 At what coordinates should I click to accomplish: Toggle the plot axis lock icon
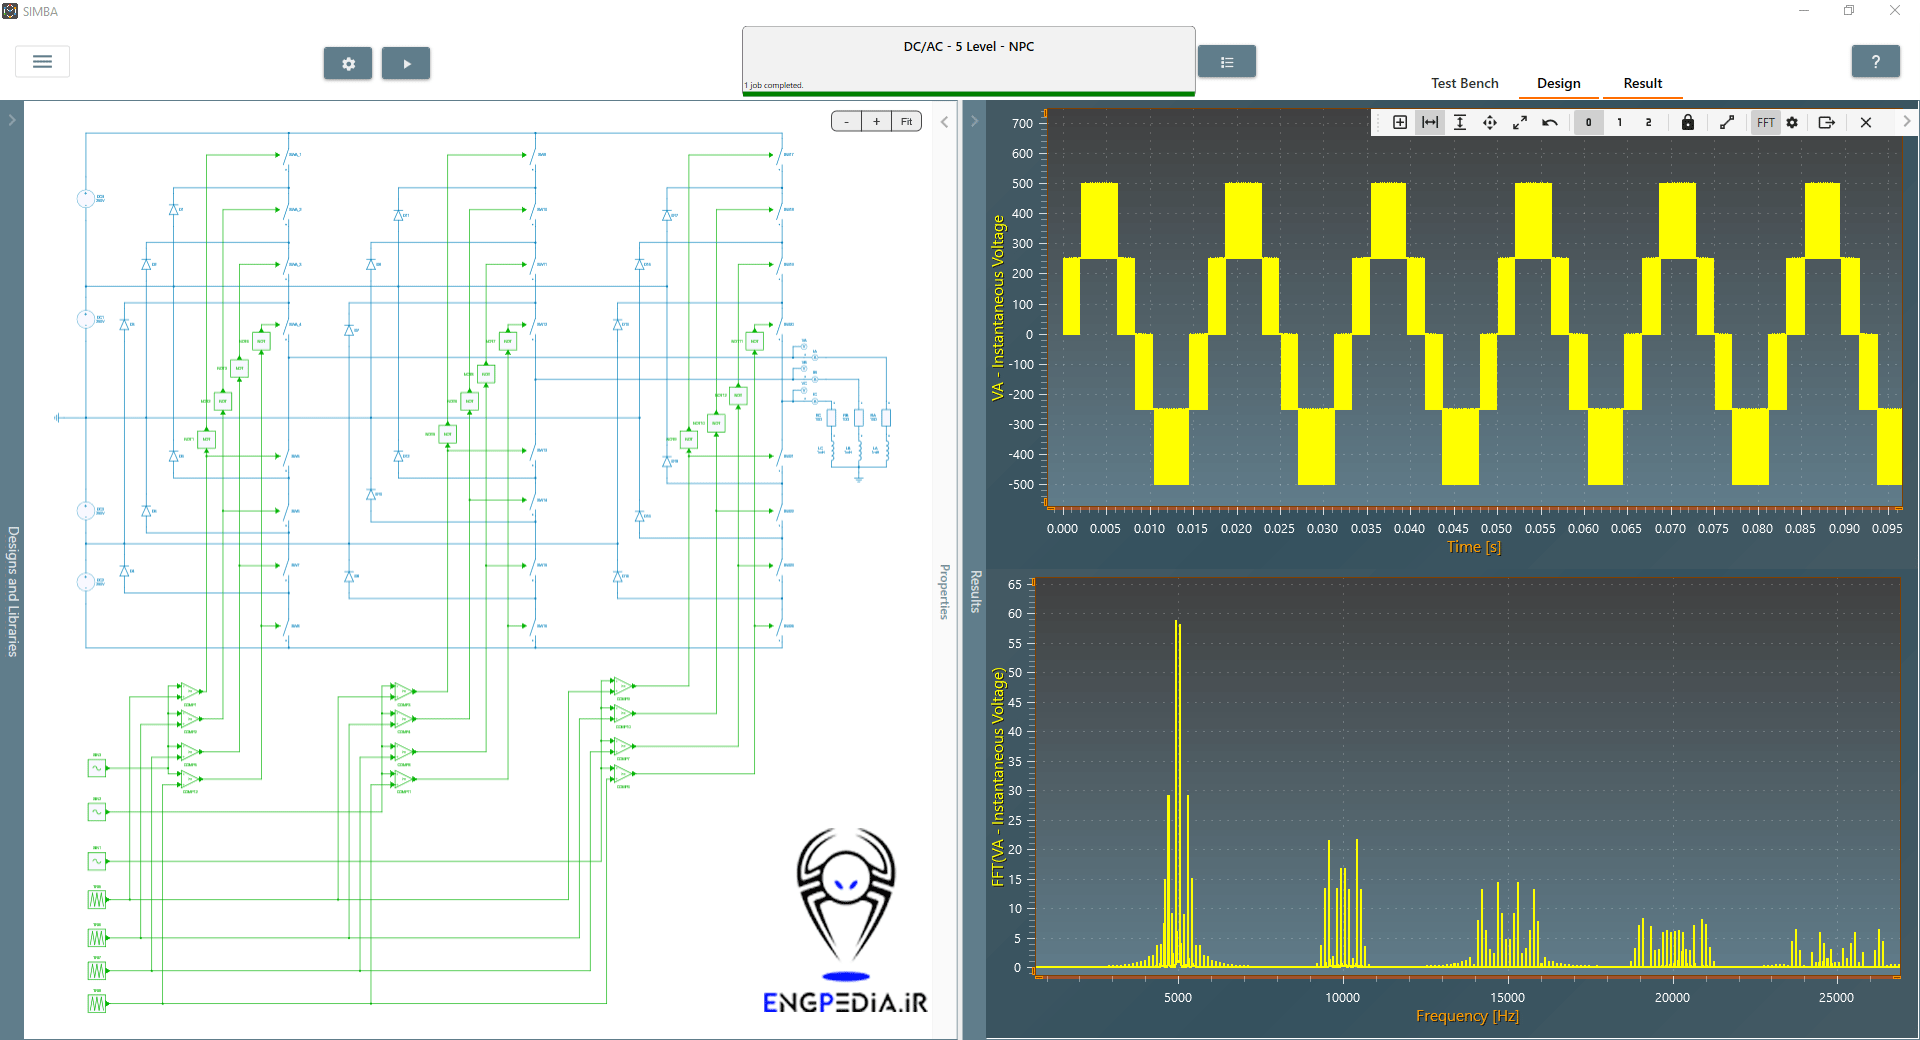click(1688, 122)
